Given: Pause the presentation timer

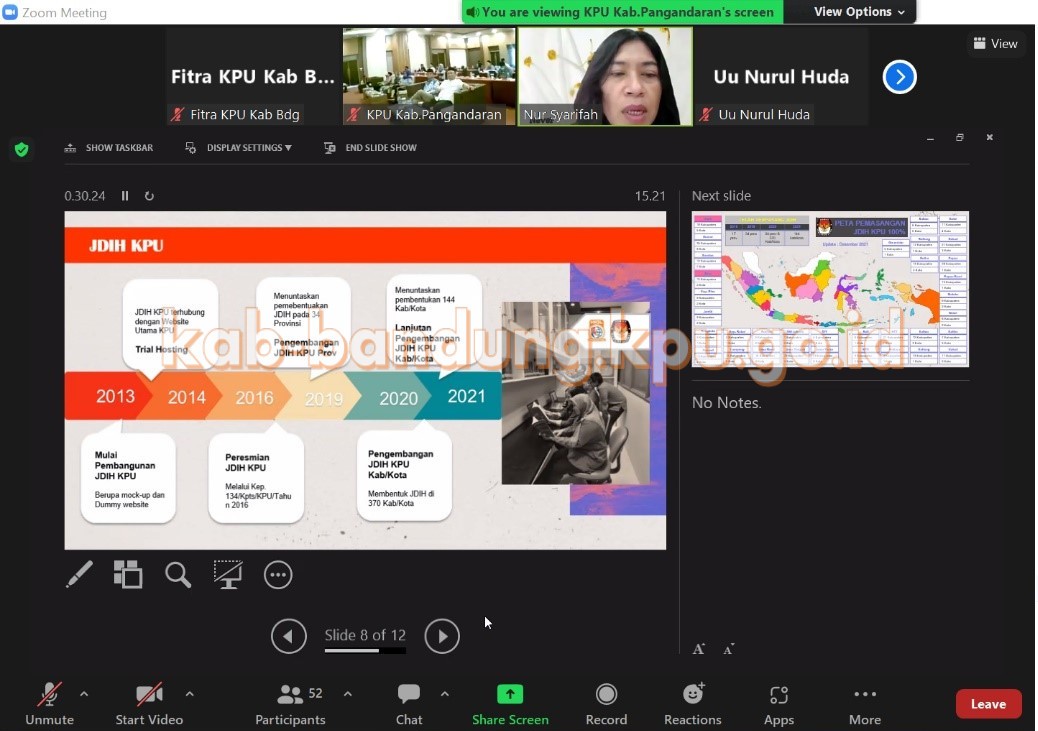Looking at the screenshot, I should pyautogui.click(x=125, y=196).
